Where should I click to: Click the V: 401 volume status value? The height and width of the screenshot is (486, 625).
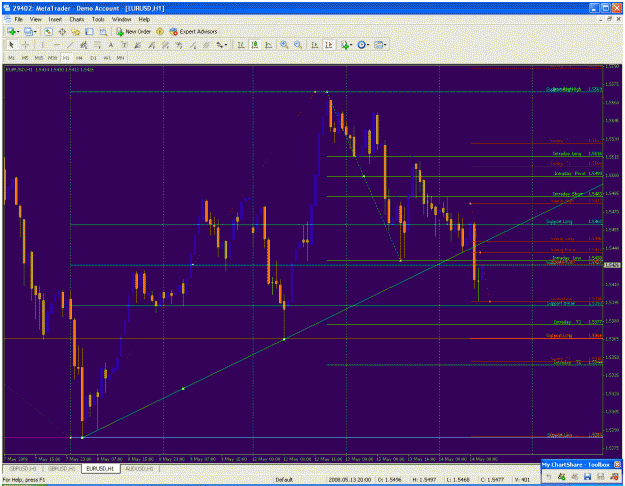(522, 480)
